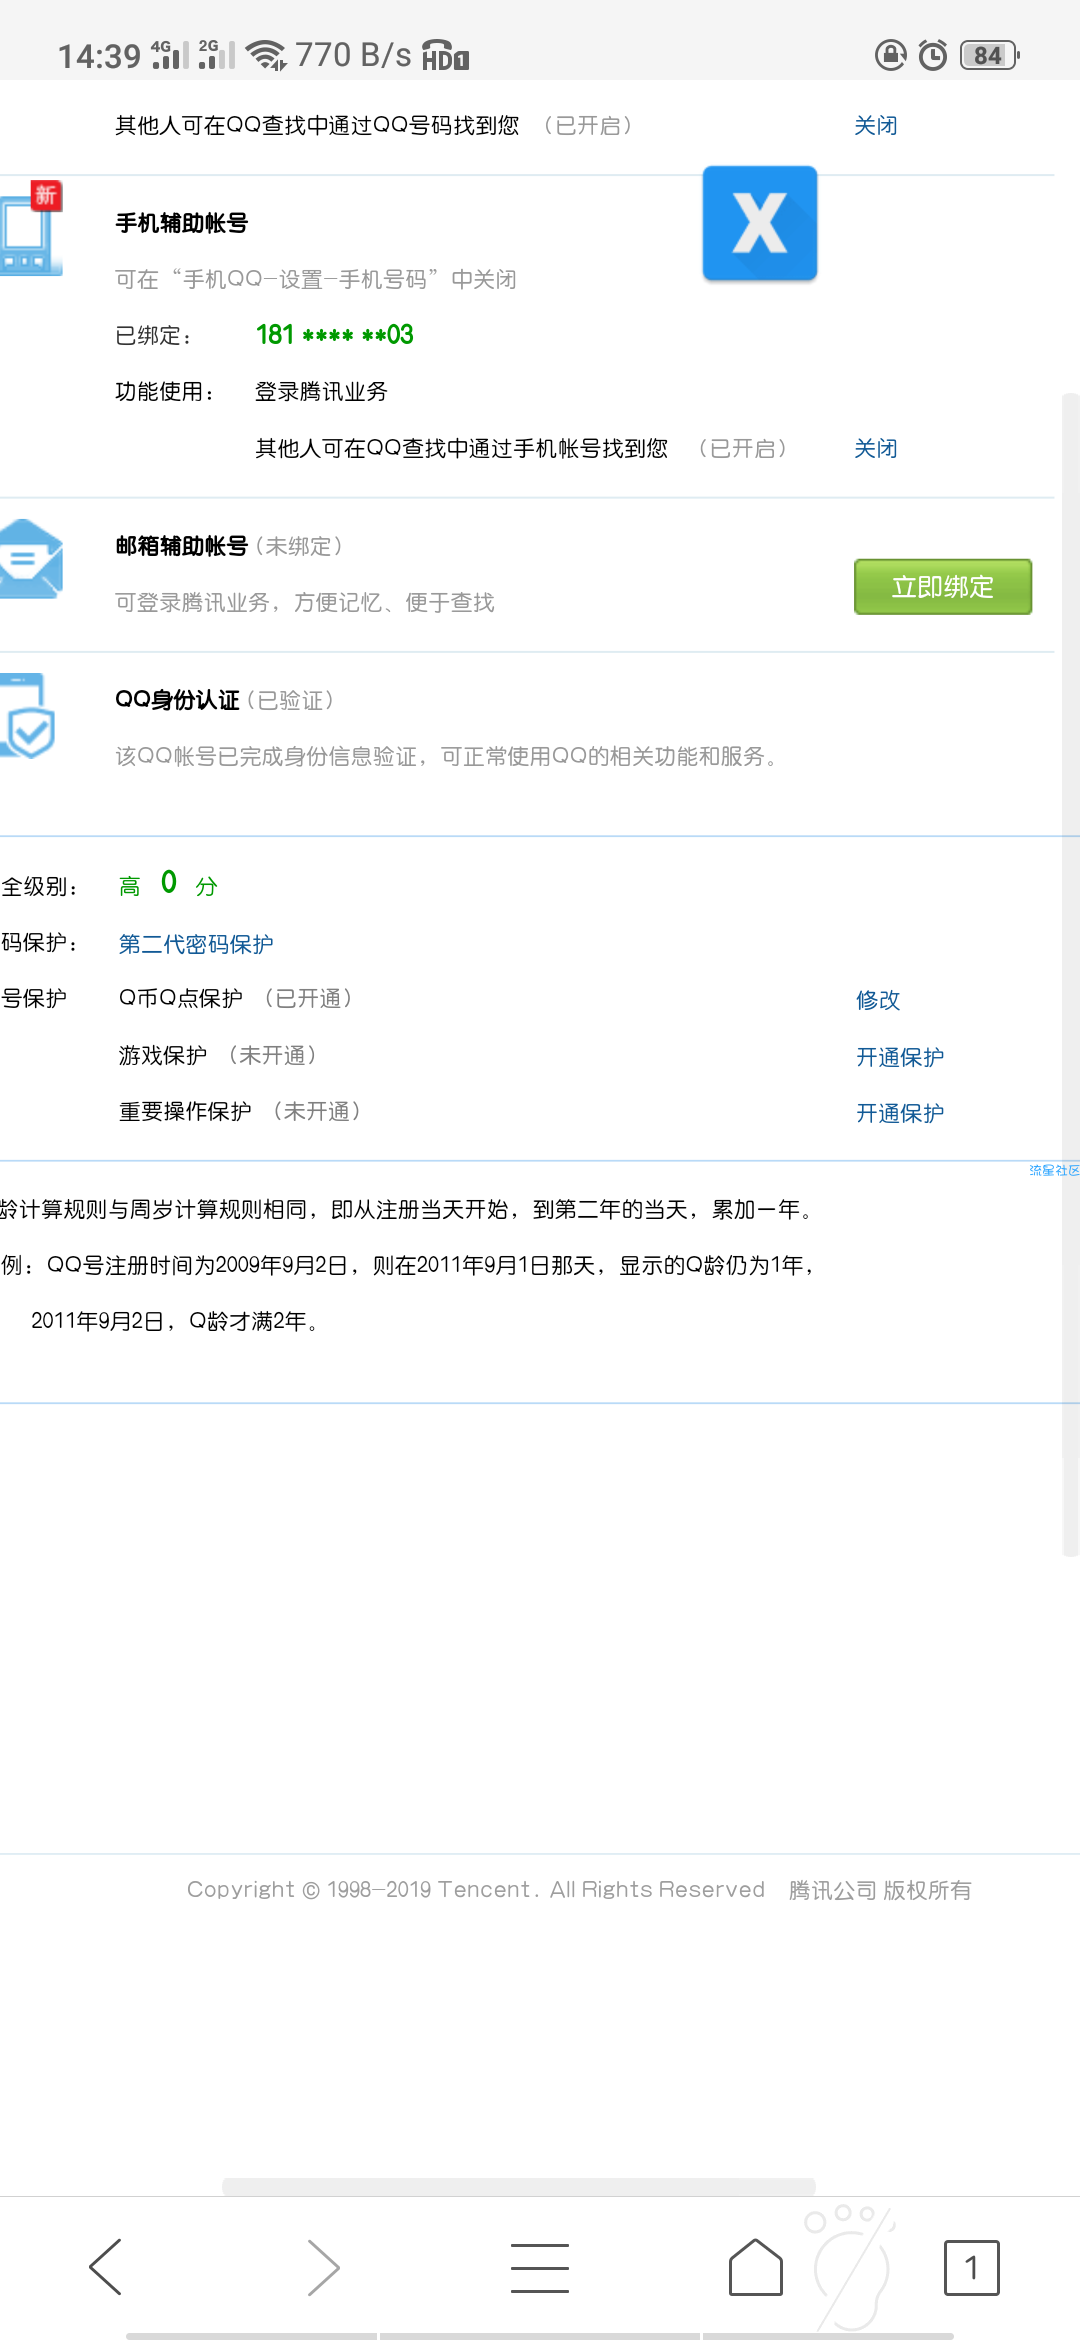Tap the HD call status icon
Viewport: 1080px width, 2340px height.
pos(445,56)
